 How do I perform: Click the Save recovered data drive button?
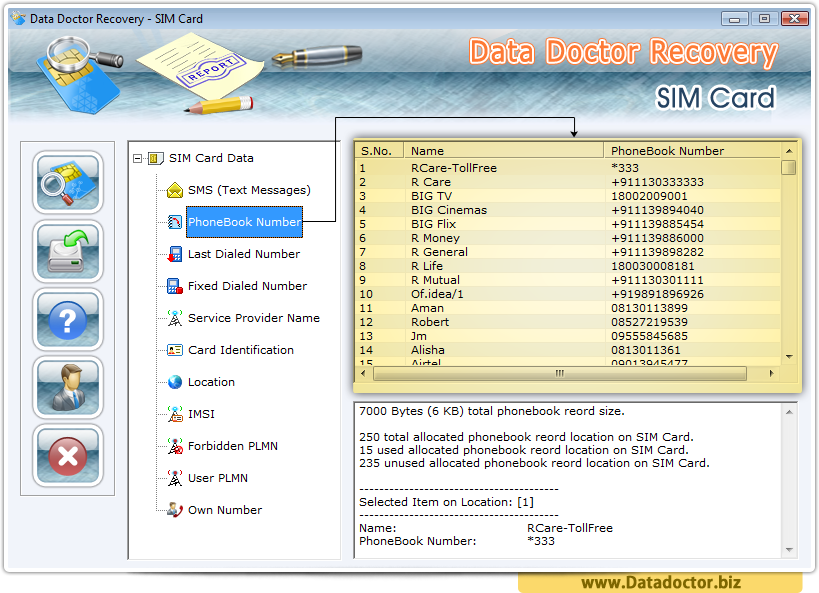pos(68,251)
